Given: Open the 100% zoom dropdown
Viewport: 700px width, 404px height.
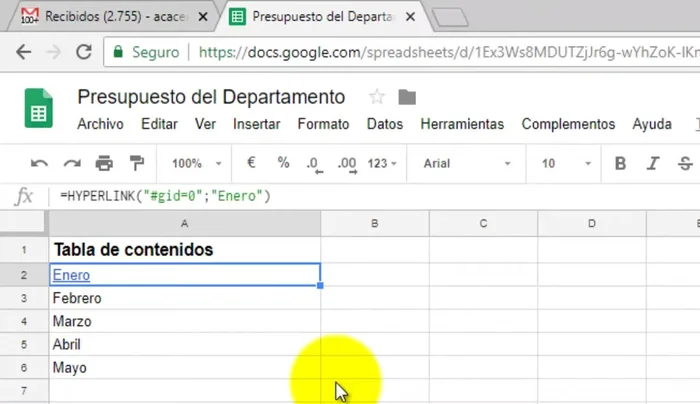Looking at the screenshot, I should 196,163.
